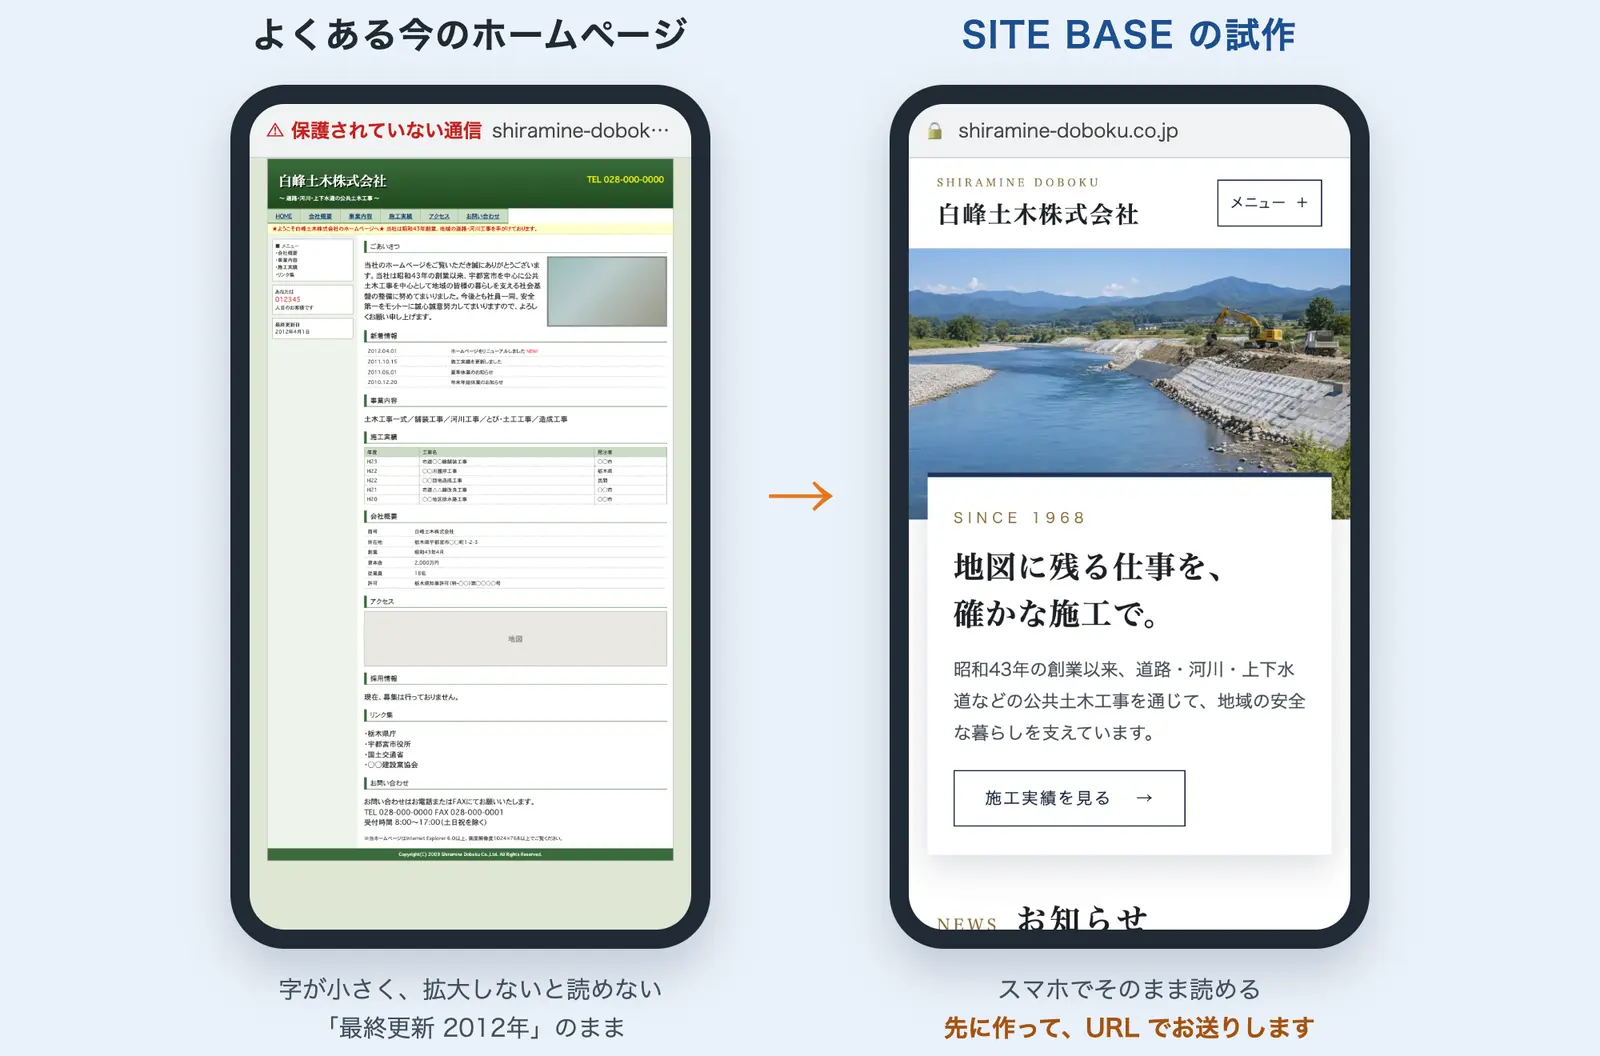1600x1056 pixels.
Task: Click the padlock icon beside shiramine-doboku.co.jp
Action: (x=935, y=130)
